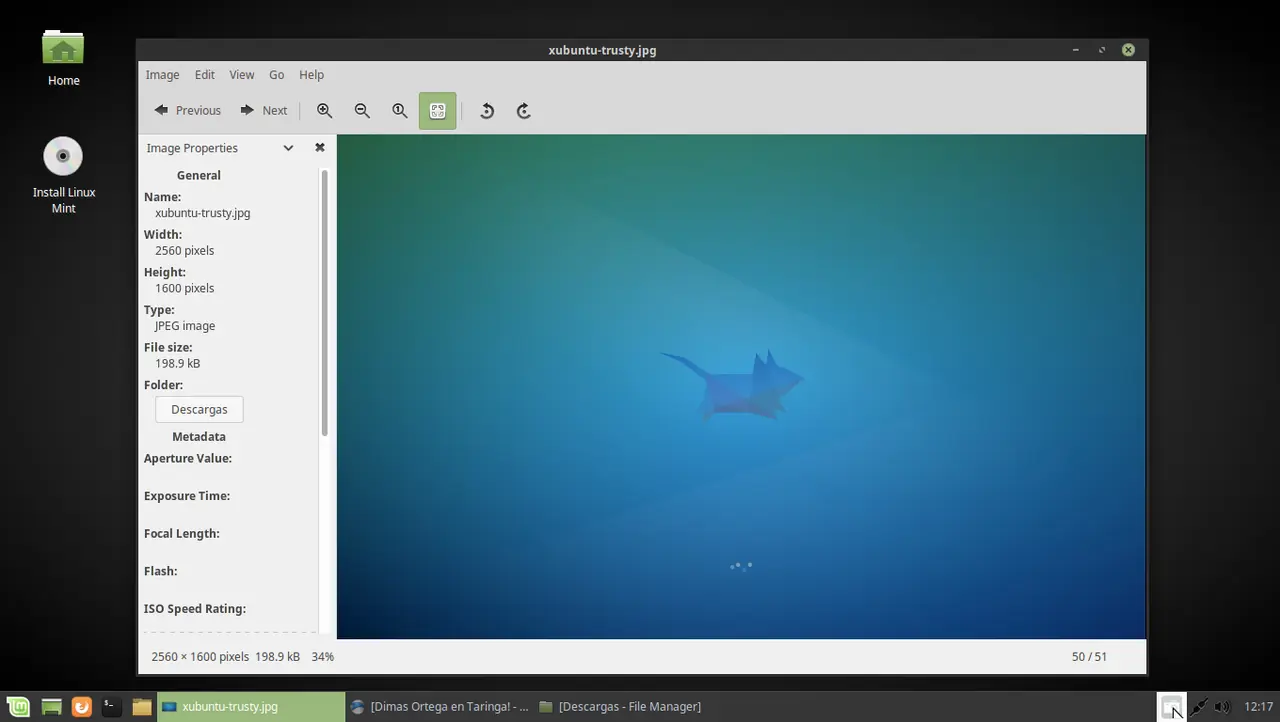
Task: Open the Edit menu
Action: [204, 75]
